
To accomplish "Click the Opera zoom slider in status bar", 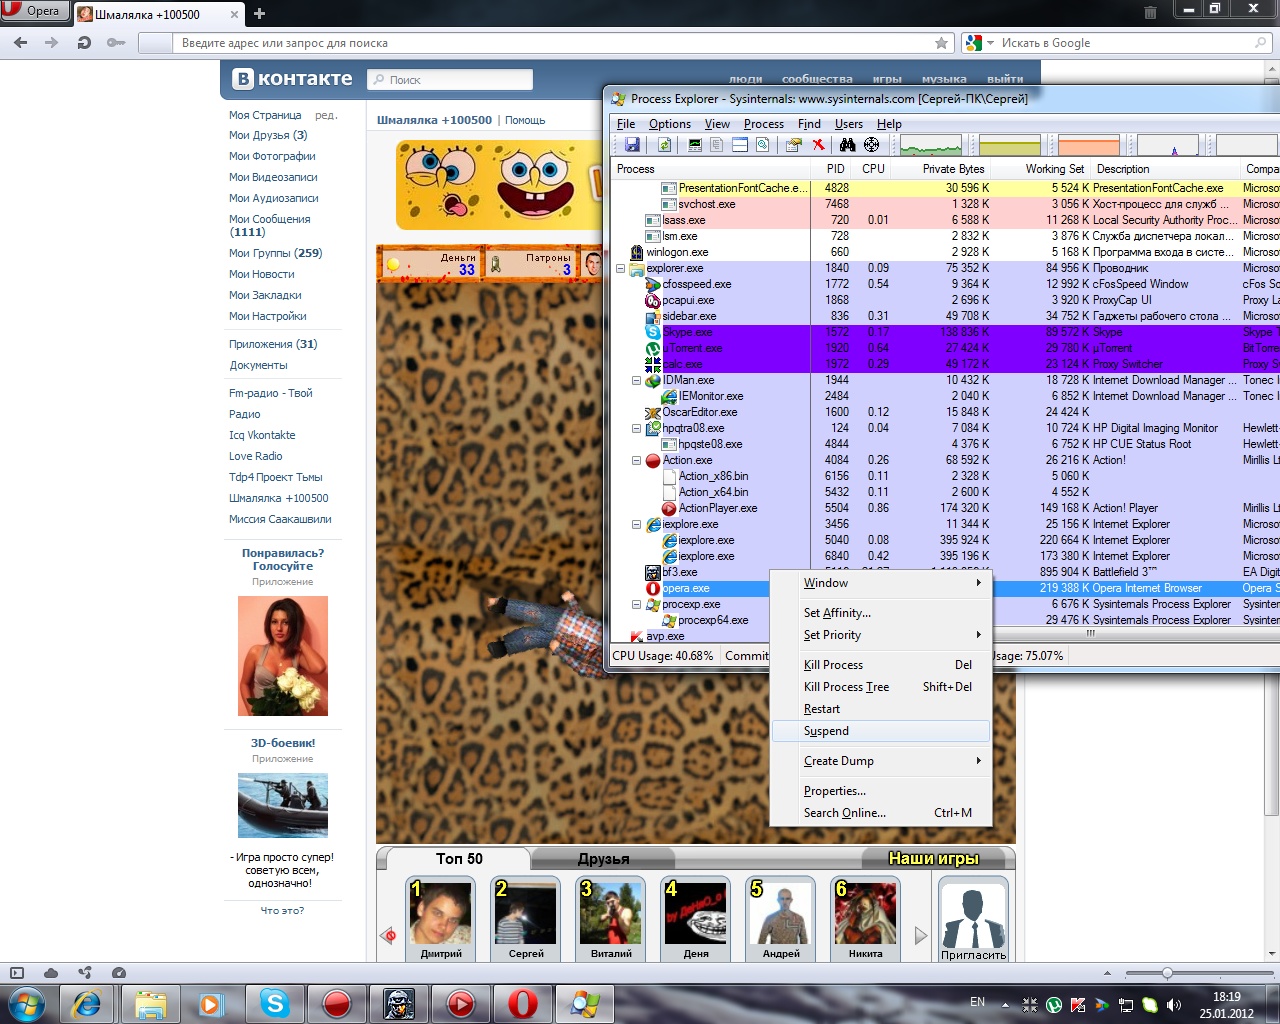I will click(x=1167, y=973).
